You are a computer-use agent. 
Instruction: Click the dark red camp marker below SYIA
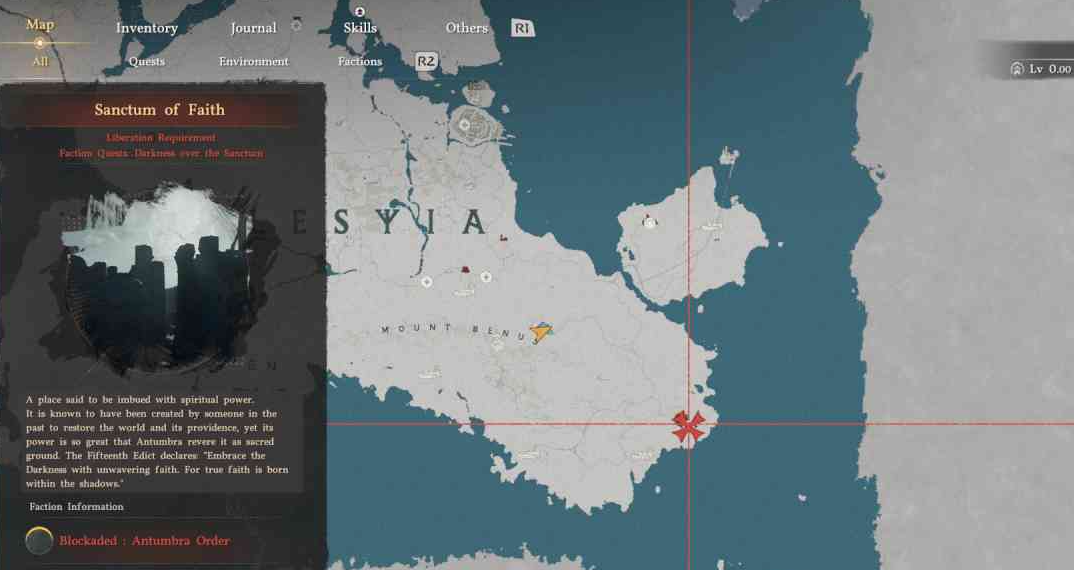click(466, 270)
